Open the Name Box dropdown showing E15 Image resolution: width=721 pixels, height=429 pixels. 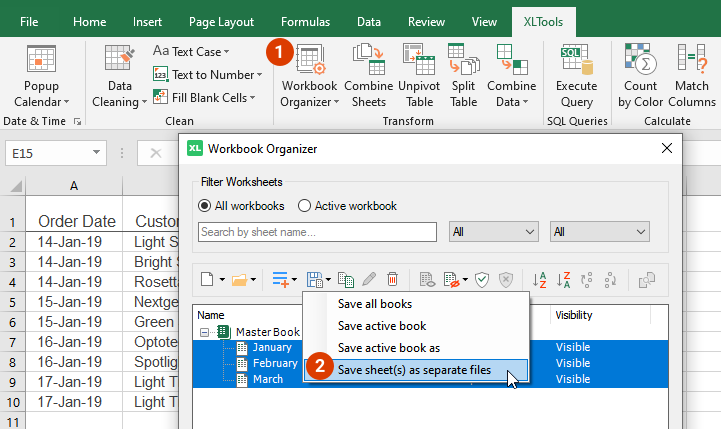click(96, 153)
